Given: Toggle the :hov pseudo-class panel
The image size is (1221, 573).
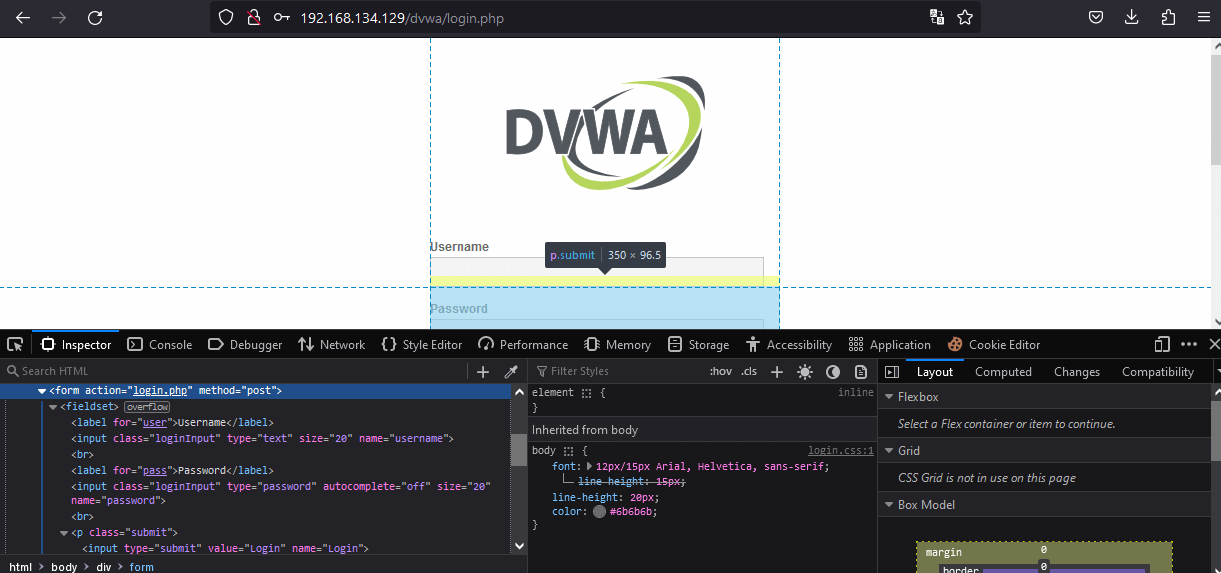Looking at the screenshot, I should (x=720, y=372).
